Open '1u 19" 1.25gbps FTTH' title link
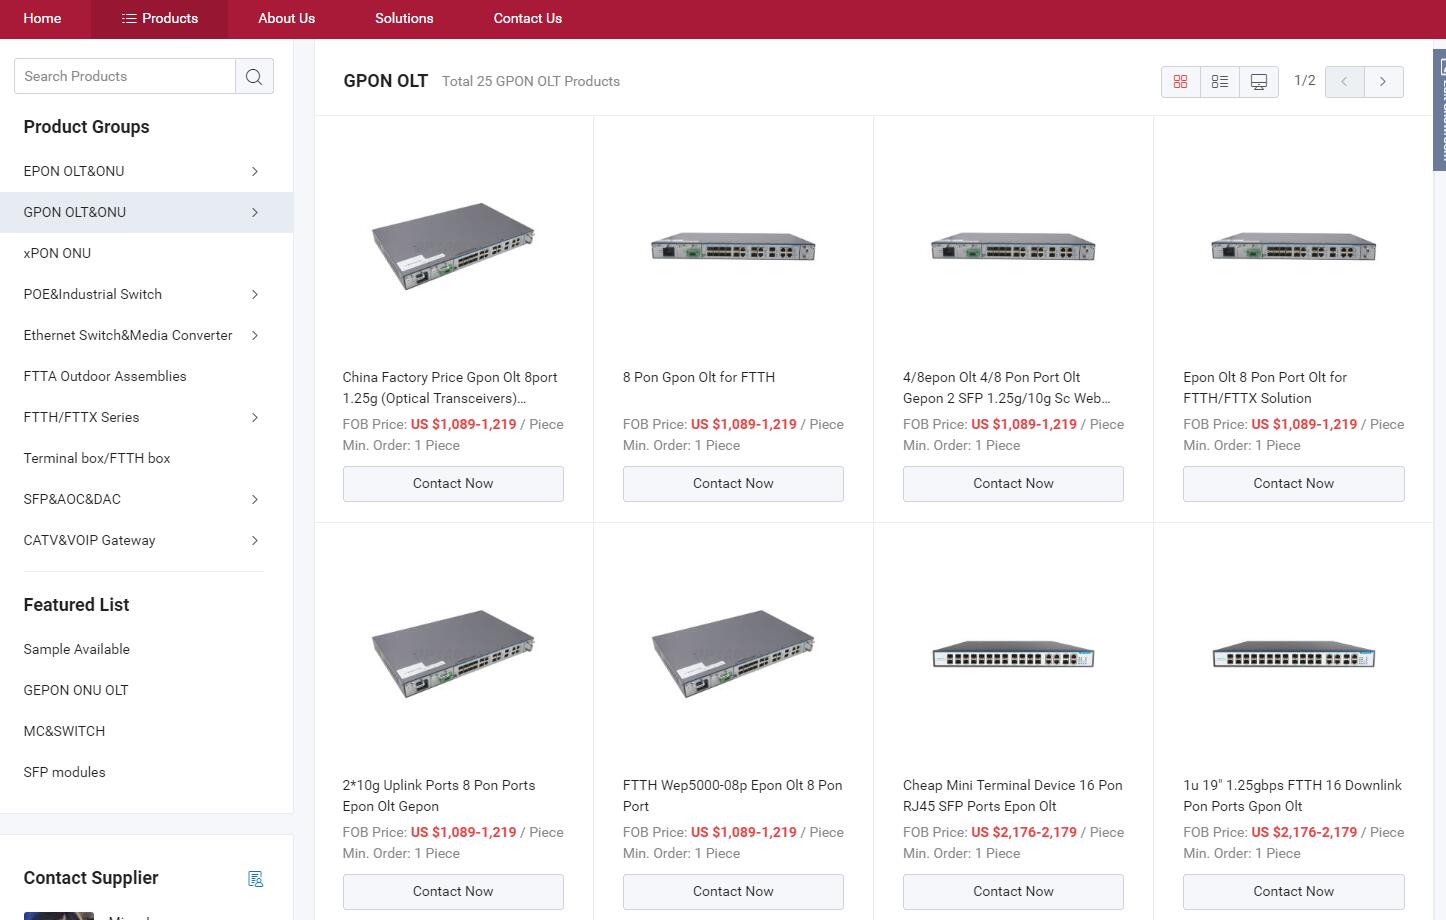Screen dimensions: 1446x920 coord(1292,796)
